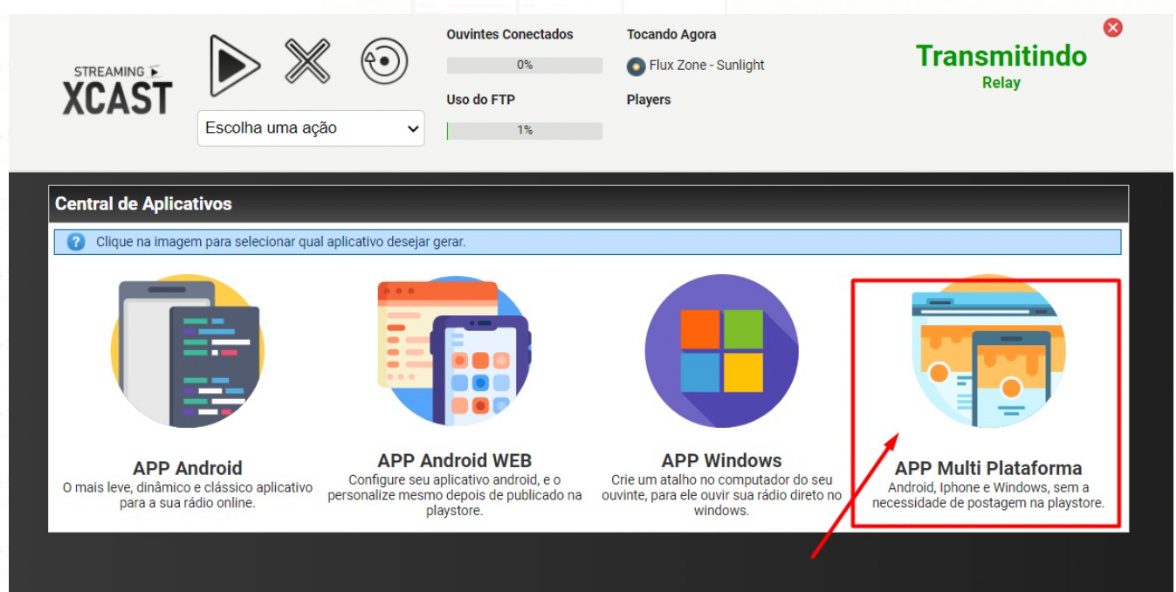
Task: Click the 'APP Android WEB' title
Action: point(454,460)
